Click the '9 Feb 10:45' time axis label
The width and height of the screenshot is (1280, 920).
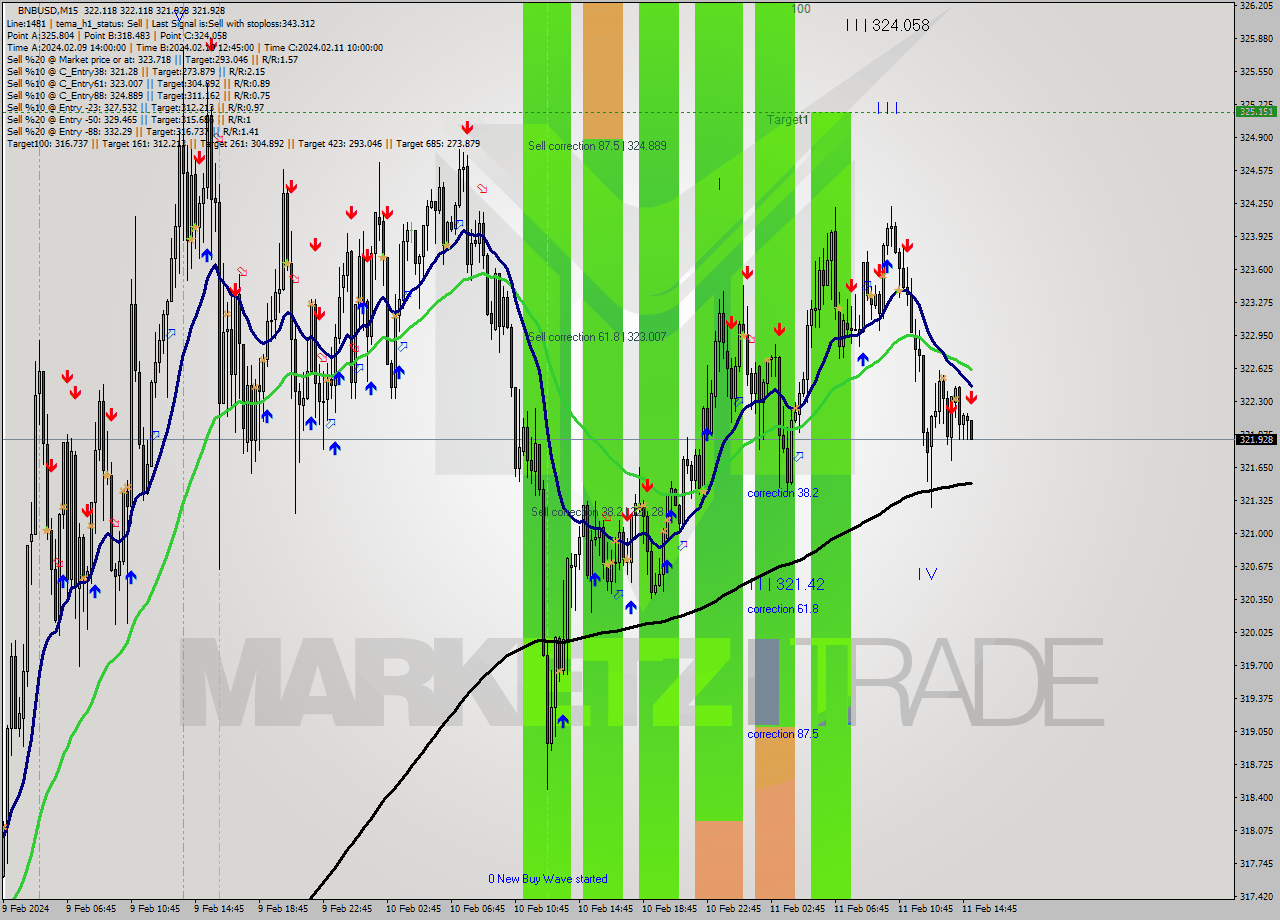[x=155, y=909]
